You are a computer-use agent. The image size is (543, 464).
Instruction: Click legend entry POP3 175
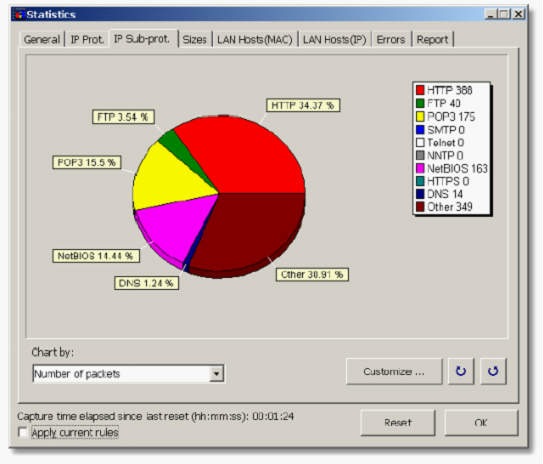pyautogui.click(x=446, y=117)
